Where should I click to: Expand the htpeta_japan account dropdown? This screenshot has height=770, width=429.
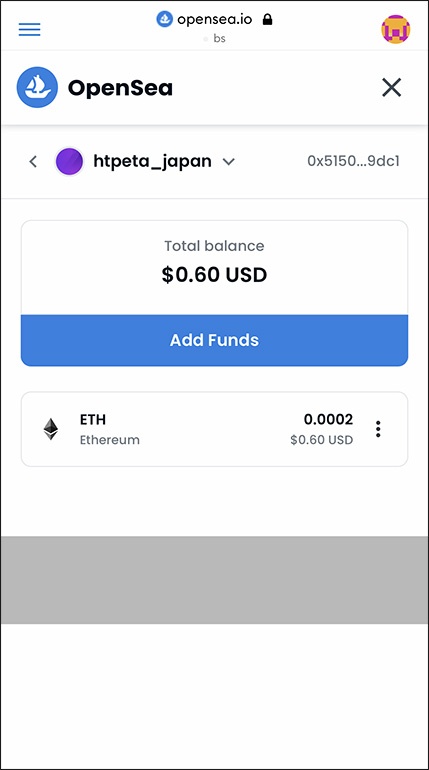[x=229, y=162]
